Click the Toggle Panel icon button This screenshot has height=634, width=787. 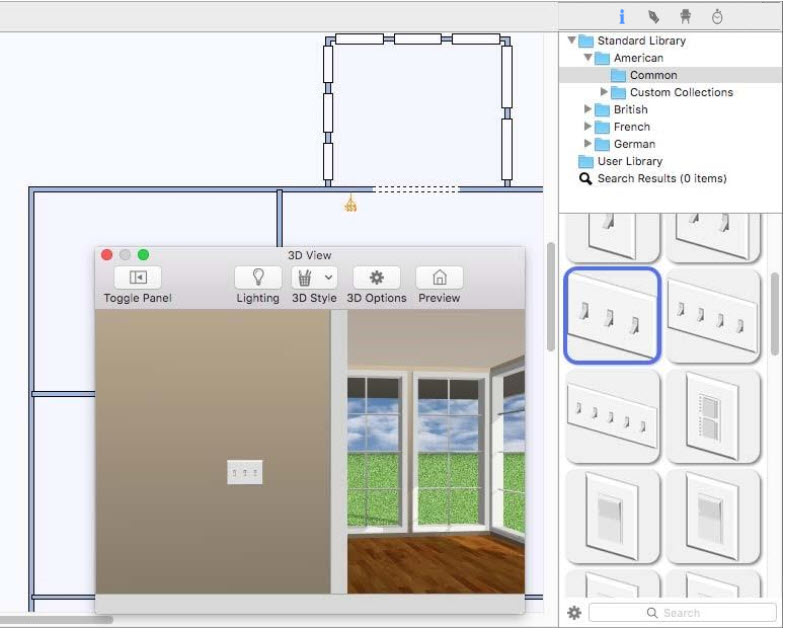coord(138,277)
